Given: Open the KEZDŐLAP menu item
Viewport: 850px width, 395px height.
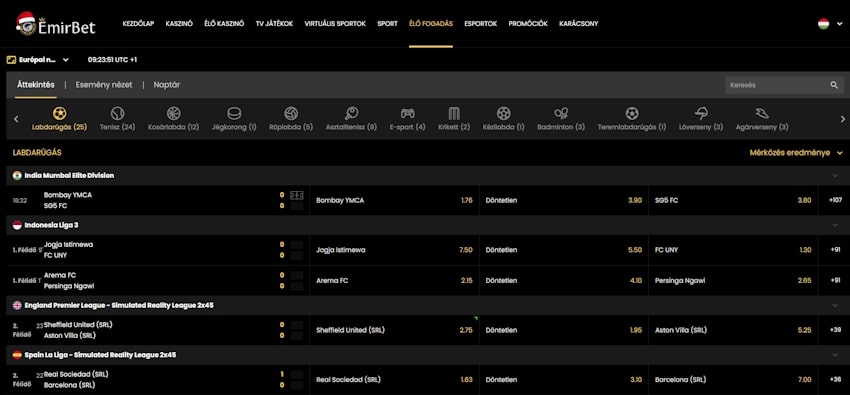Looking at the screenshot, I should pyautogui.click(x=138, y=24).
